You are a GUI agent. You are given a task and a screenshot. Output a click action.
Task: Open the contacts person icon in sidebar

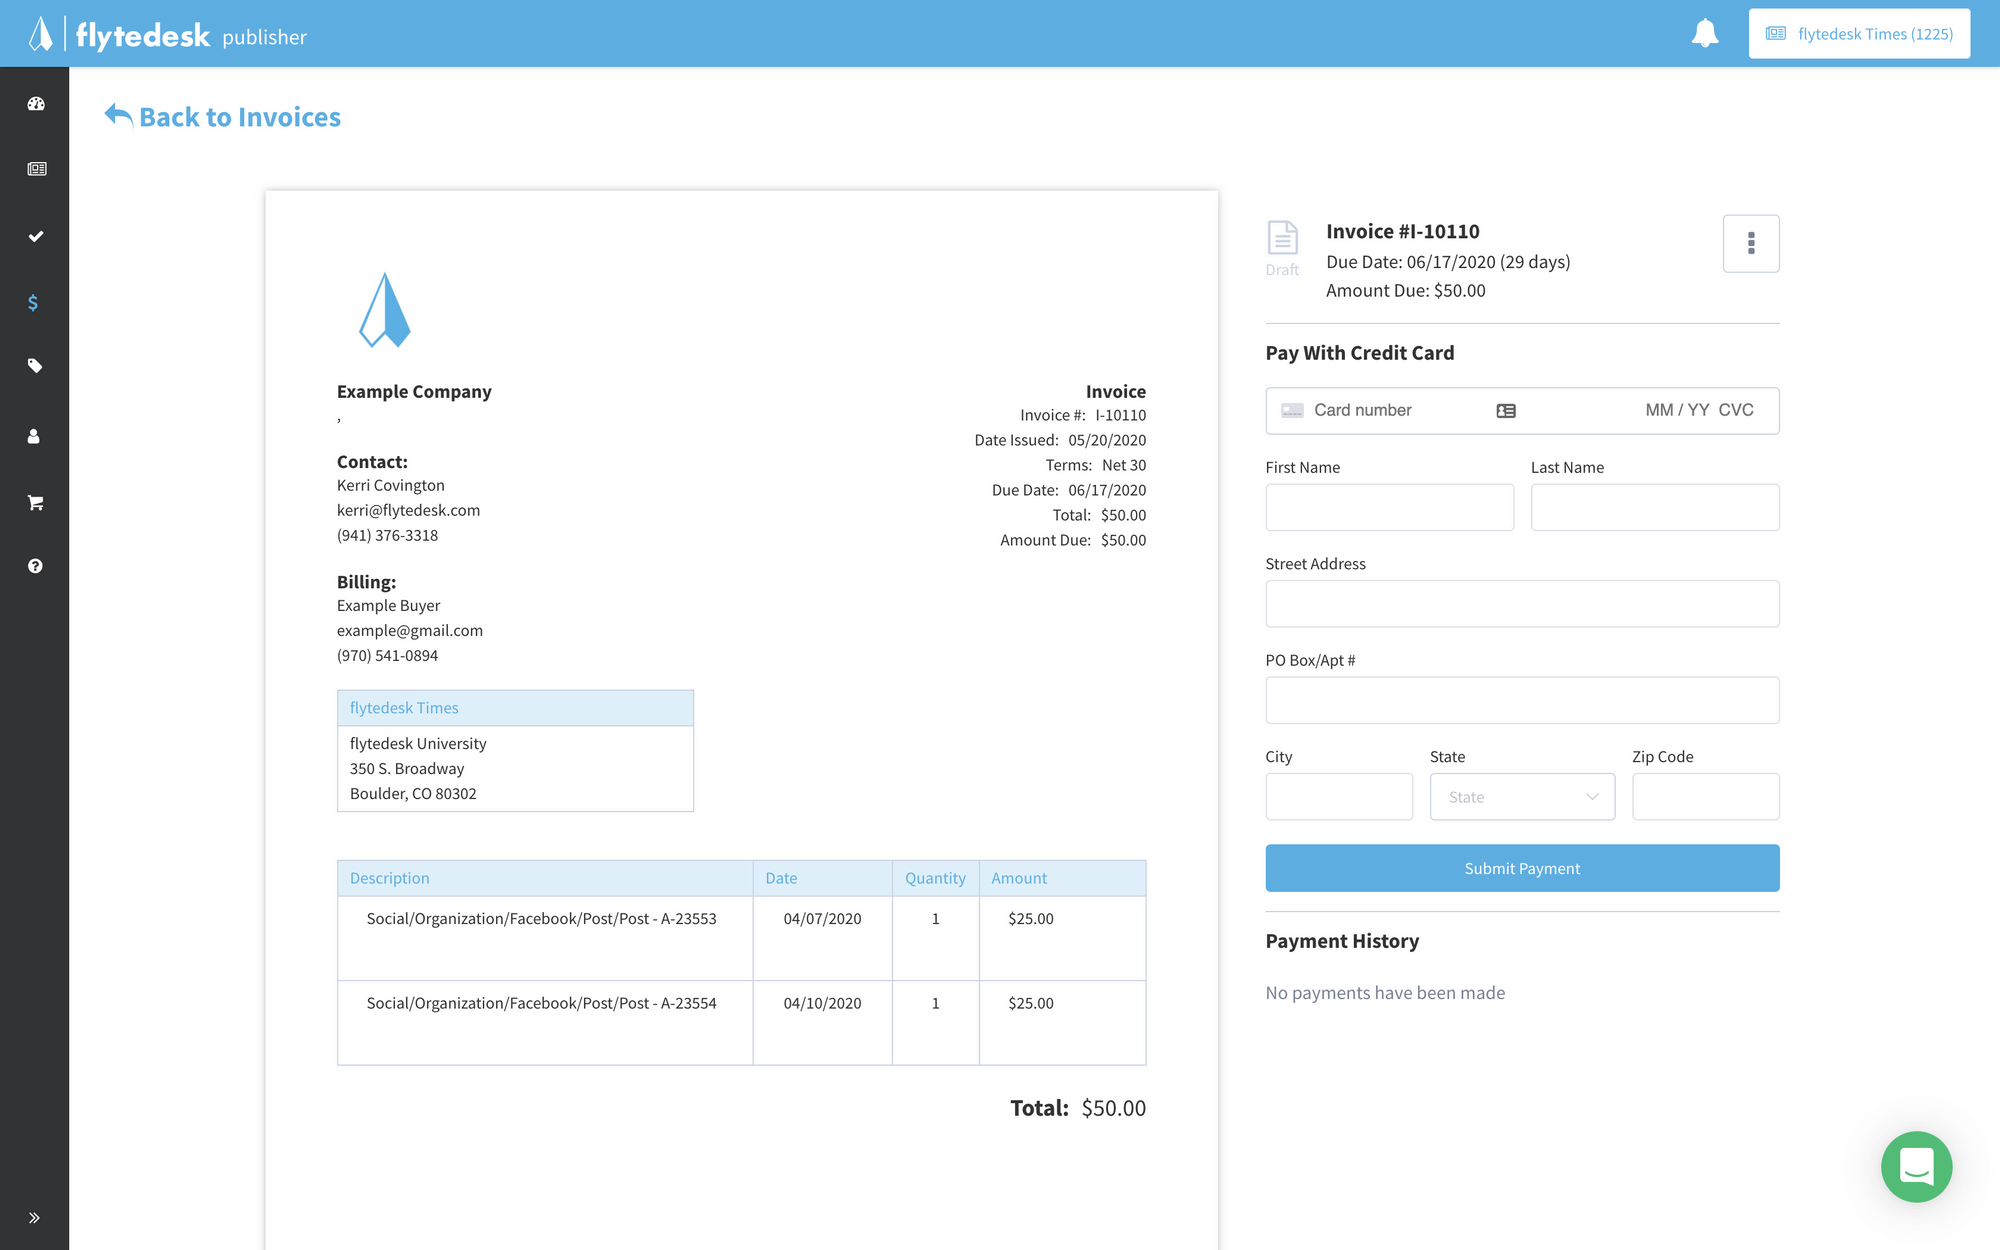tap(35, 435)
